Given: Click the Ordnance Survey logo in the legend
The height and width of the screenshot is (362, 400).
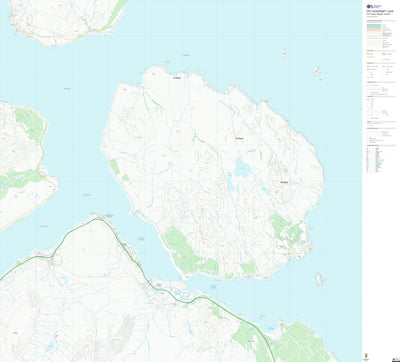Looking at the screenshot, I should tap(374, 6).
